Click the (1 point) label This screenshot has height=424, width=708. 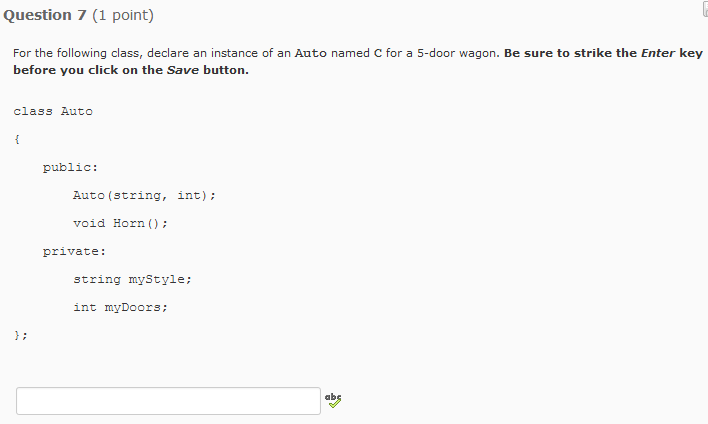(x=124, y=15)
